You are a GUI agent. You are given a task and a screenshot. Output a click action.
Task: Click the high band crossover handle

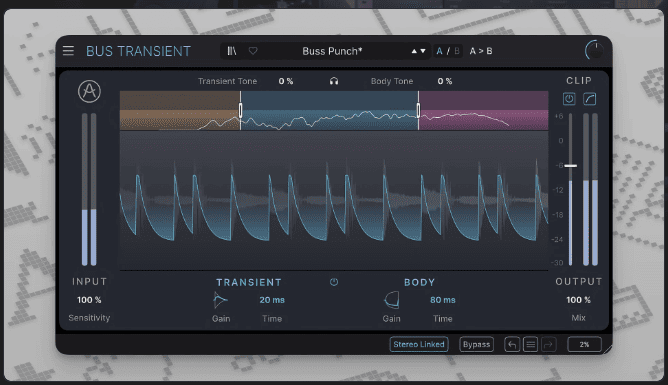click(418, 110)
